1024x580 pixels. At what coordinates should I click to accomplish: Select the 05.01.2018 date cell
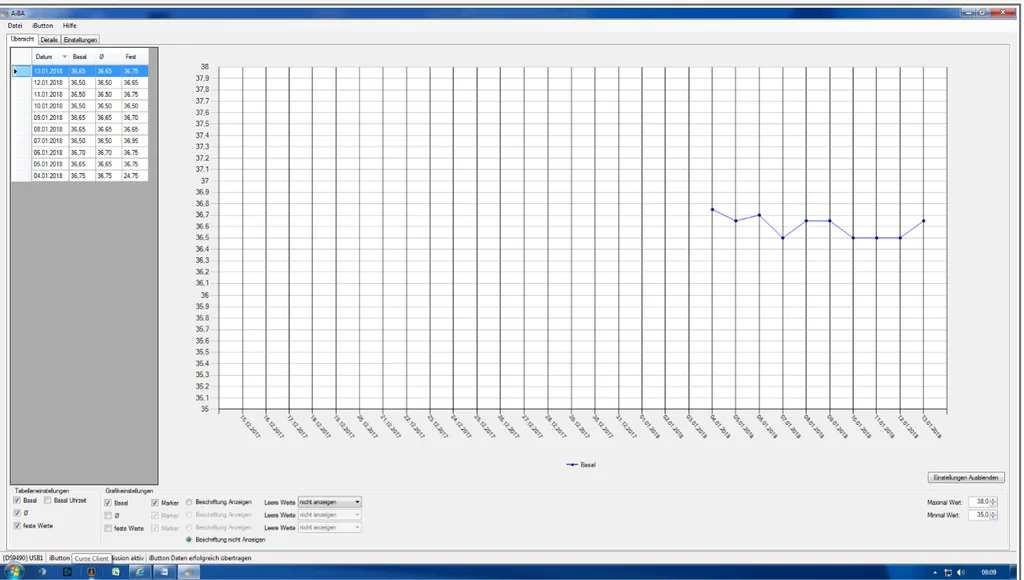(x=48, y=164)
